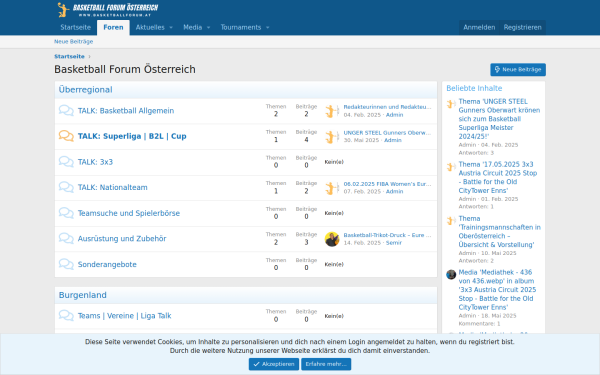This screenshot has height=375, width=600.
Task: Click forum icon beside Sonderangebote
Action: click(x=66, y=264)
